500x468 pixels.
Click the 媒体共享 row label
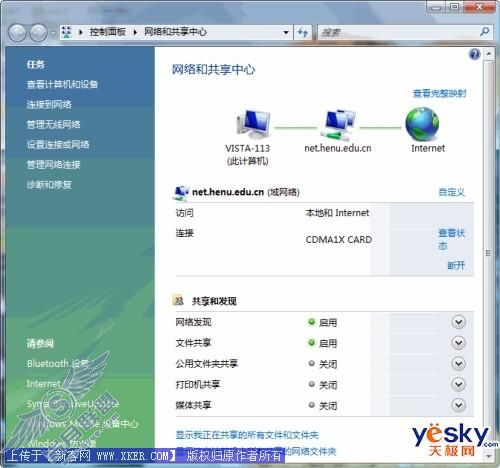coord(193,405)
